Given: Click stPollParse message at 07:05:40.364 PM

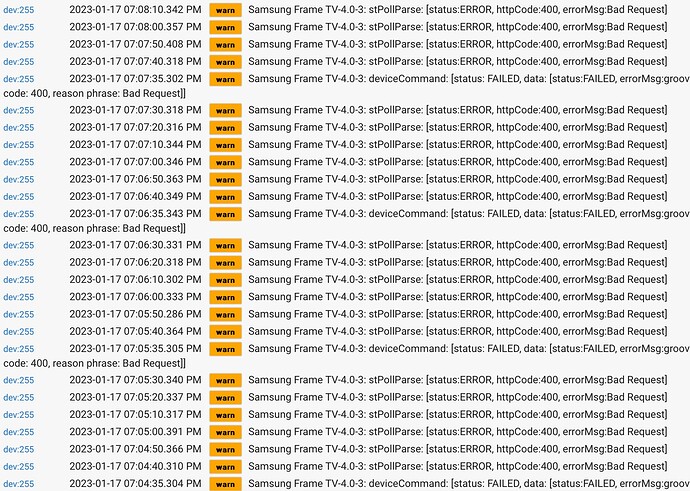Looking at the screenshot, I should [458, 331].
